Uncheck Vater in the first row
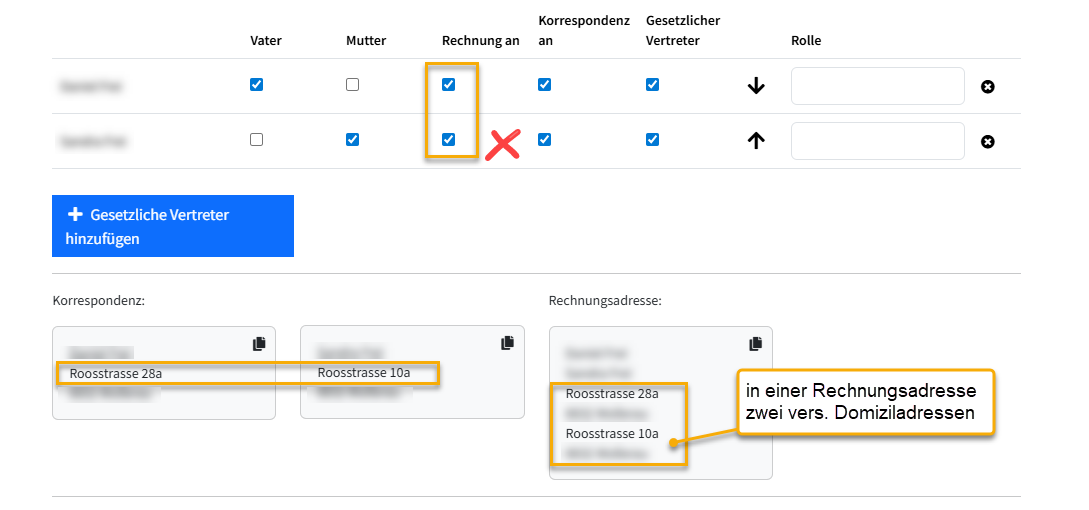This screenshot has width=1089, height=510. [256, 85]
